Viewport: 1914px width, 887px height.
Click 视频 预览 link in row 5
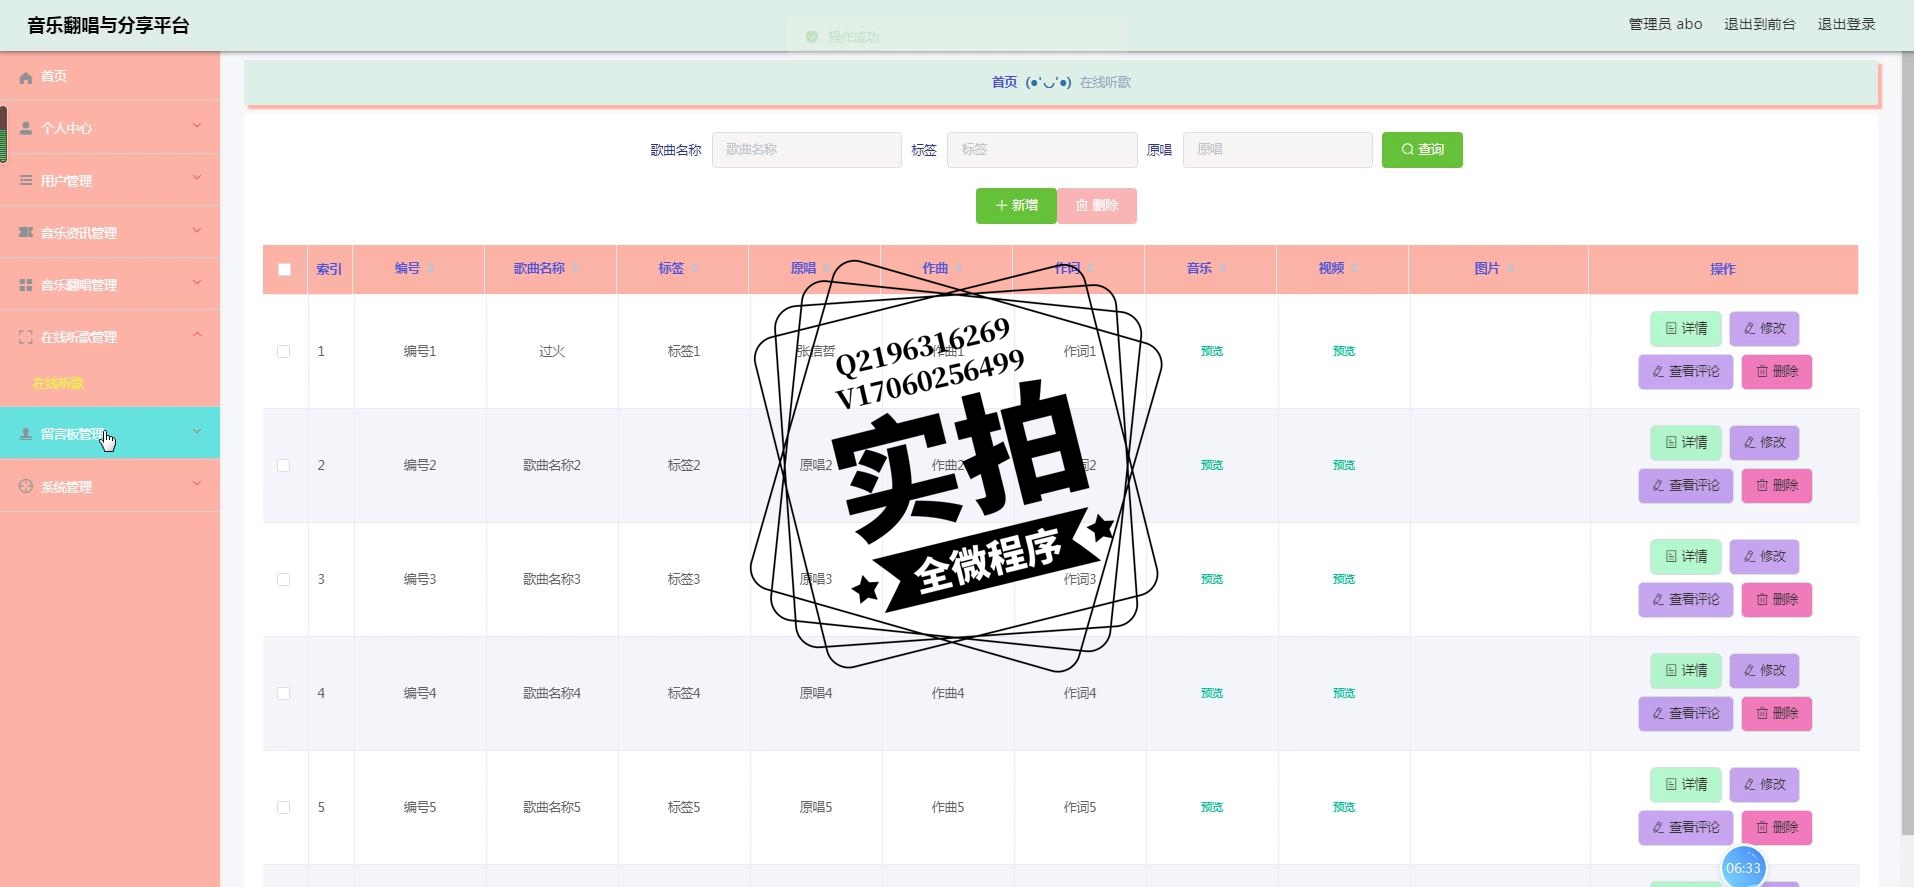[x=1344, y=808]
